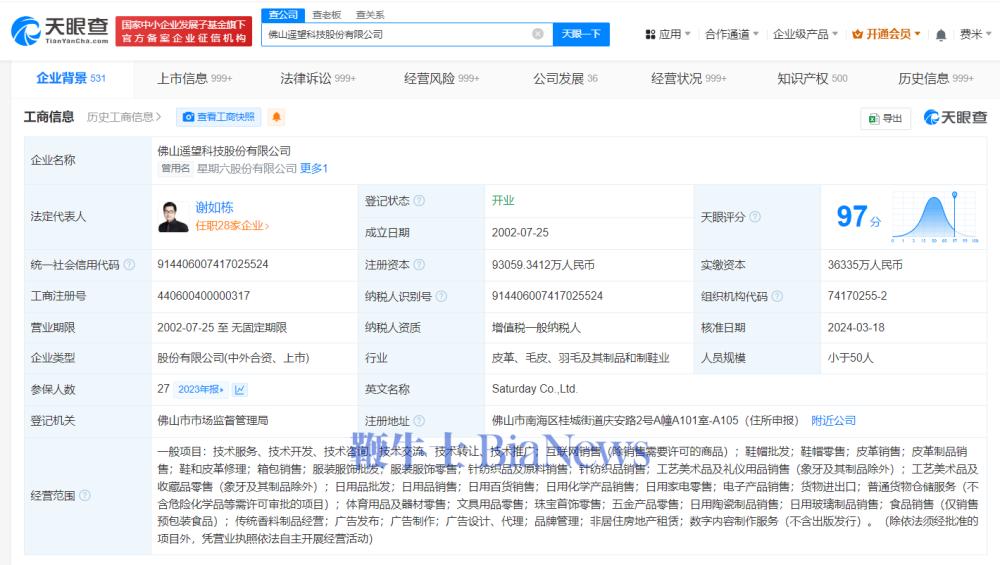Click the 93059.3412万人民币 registered capital value
Screen dimensions: 1000x565
[x=543, y=265]
